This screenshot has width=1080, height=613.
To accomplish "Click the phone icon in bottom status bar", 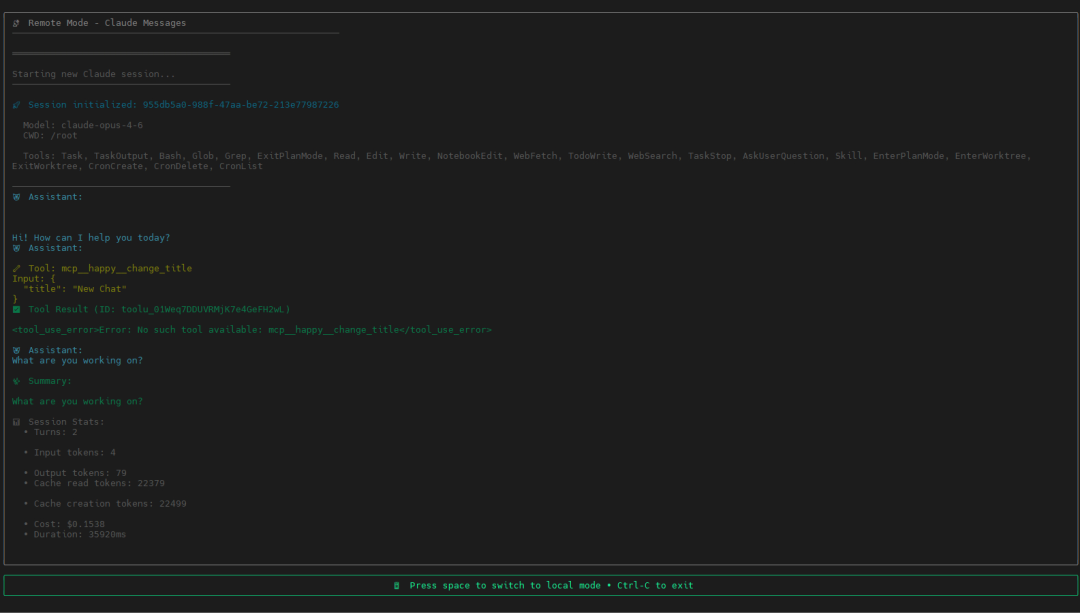I will click(x=397, y=586).
